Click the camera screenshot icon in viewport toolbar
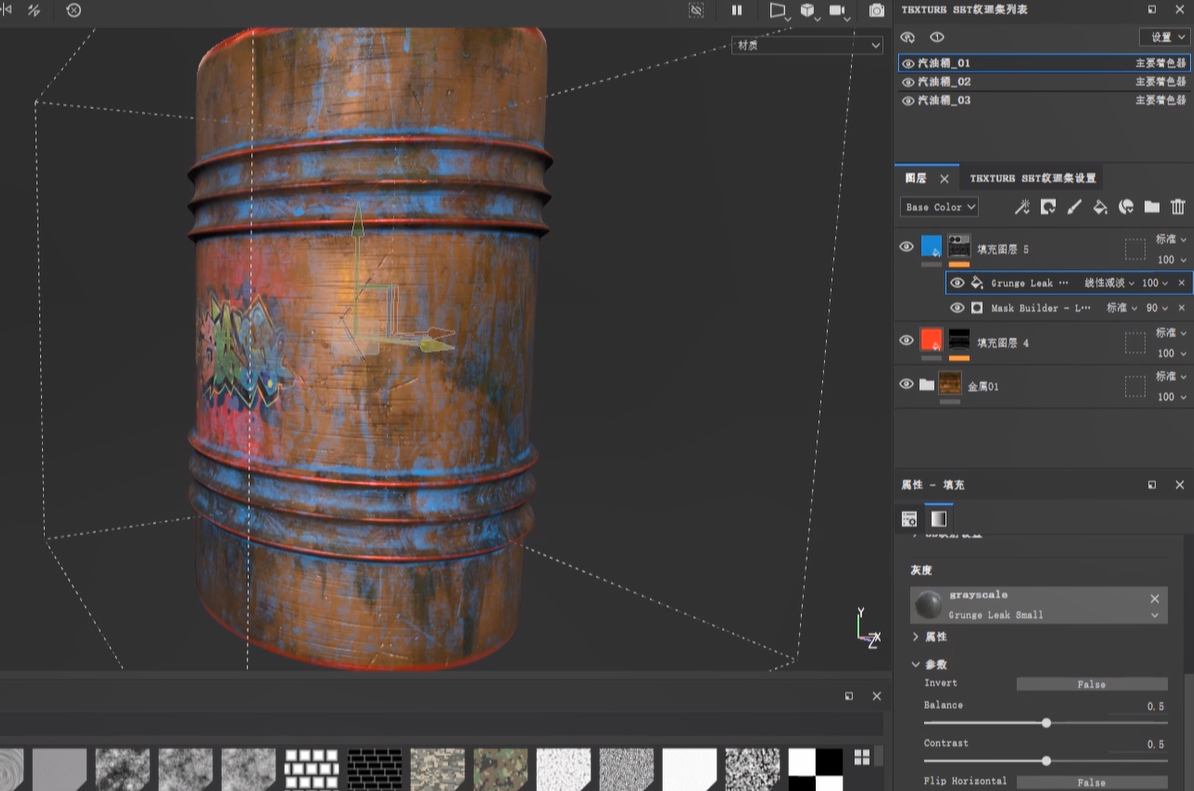The width and height of the screenshot is (1194, 791). click(x=876, y=10)
